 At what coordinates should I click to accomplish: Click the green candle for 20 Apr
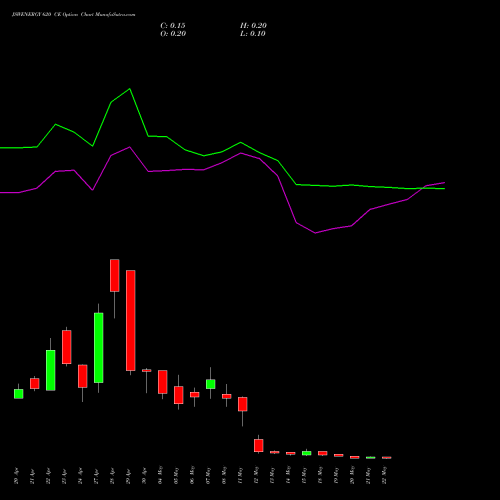pyautogui.click(x=19, y=394)
